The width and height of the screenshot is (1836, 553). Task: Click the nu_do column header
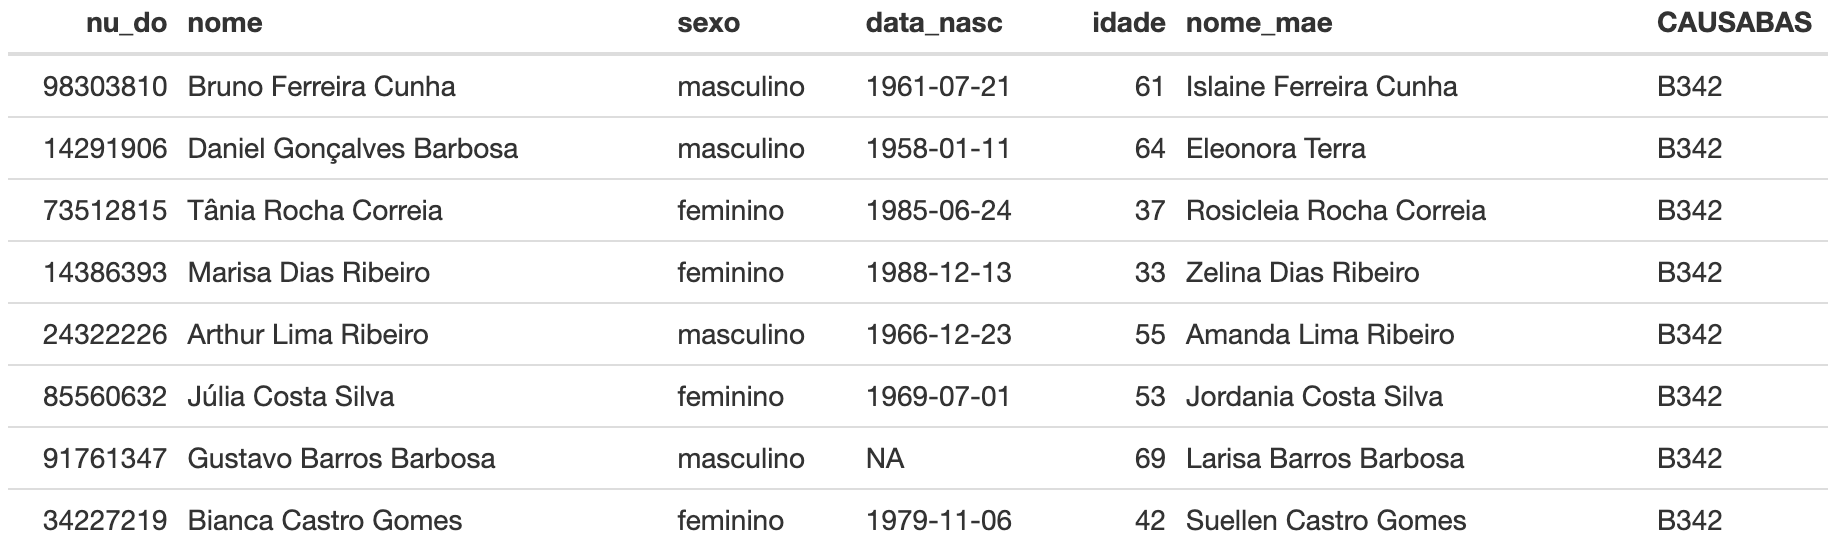[126, 23]
